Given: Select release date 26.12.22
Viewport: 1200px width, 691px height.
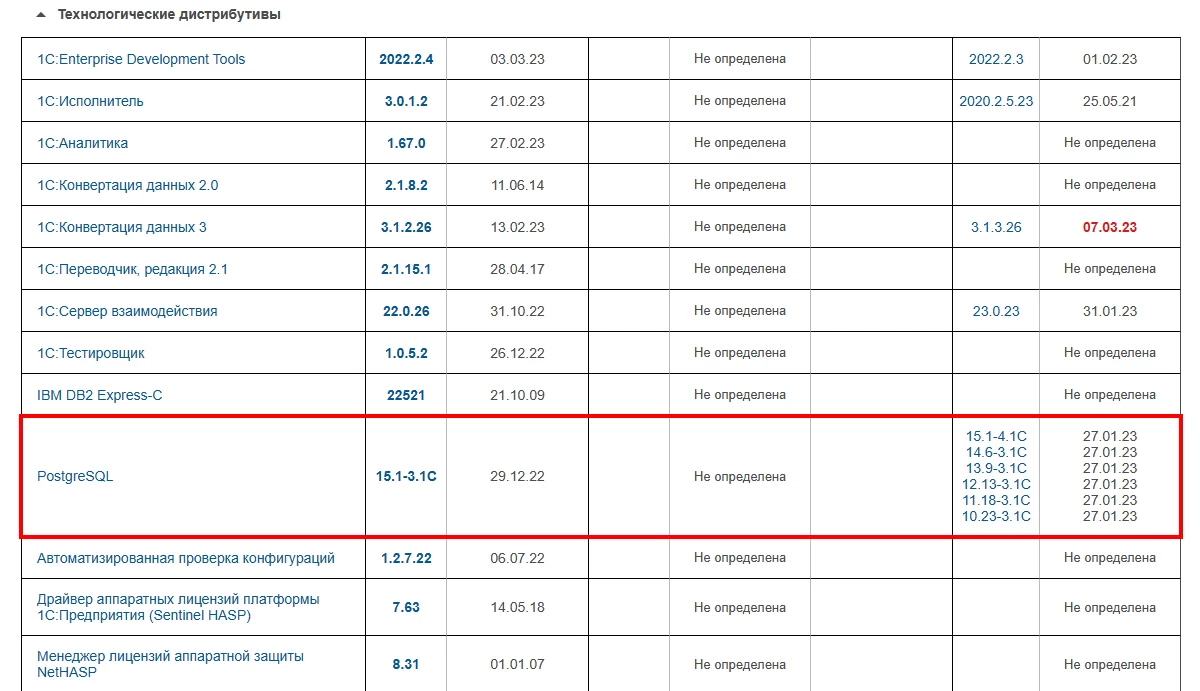Looking at the screenshot, I should (x=517, y=353).
